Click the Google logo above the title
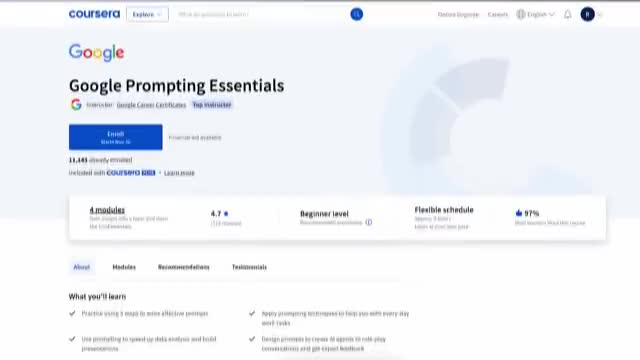This screenshot has width=640, height=360. [96, 53]
